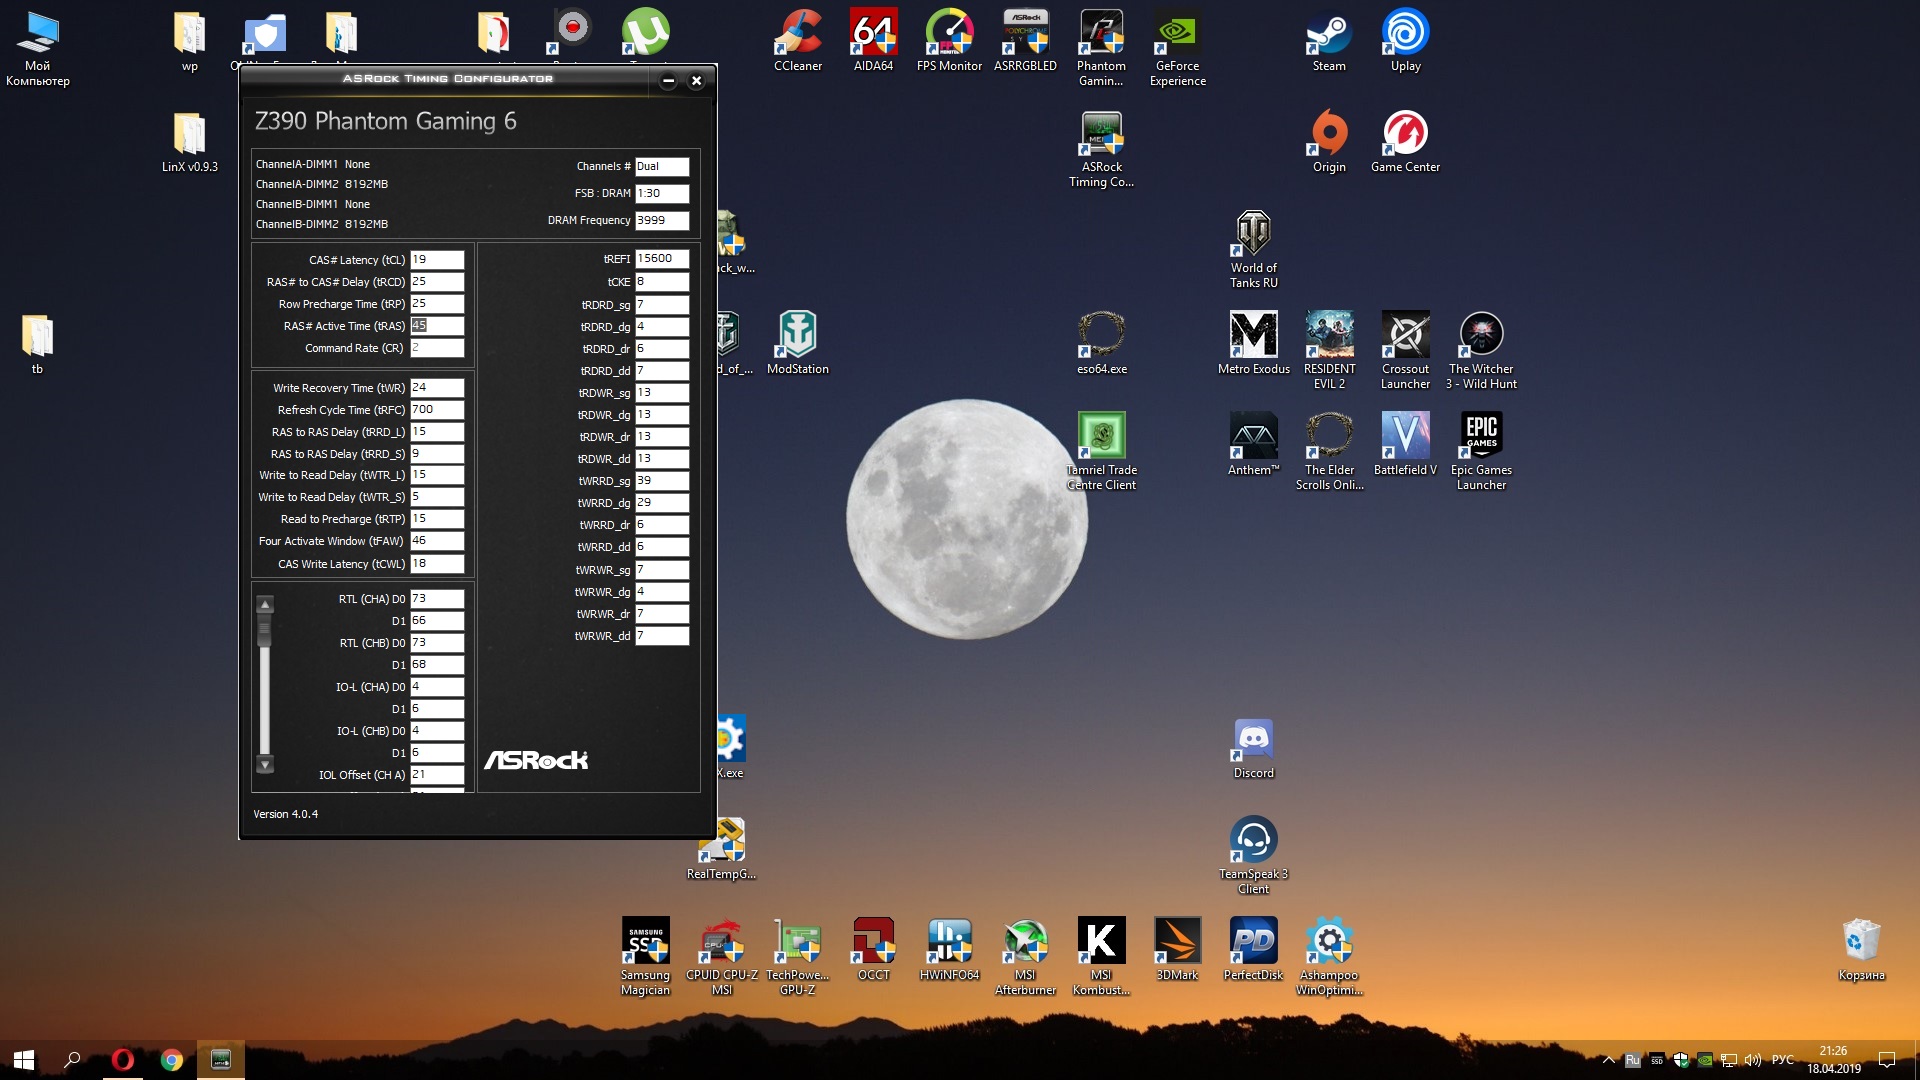Open the volume control in system tray
The height and width of the screenshot is (1080, 1920).
click(1752, 1060)
